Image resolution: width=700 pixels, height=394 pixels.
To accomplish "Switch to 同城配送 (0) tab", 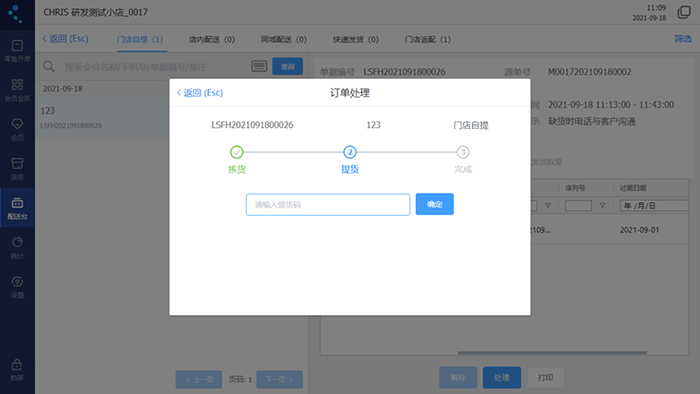I will coord(284,39).
